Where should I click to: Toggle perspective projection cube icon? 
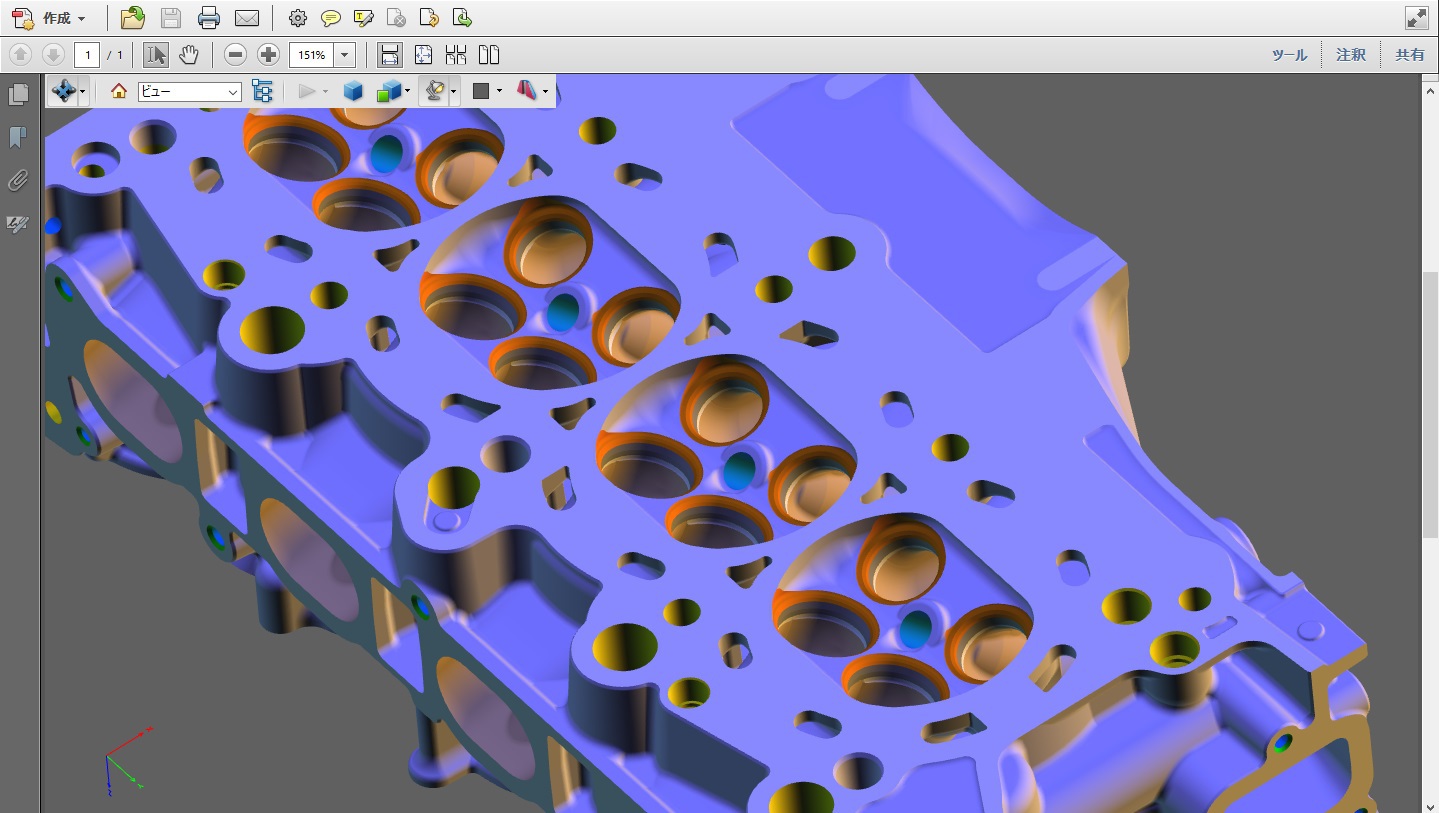pyautogui.click(x=353, y=91)
